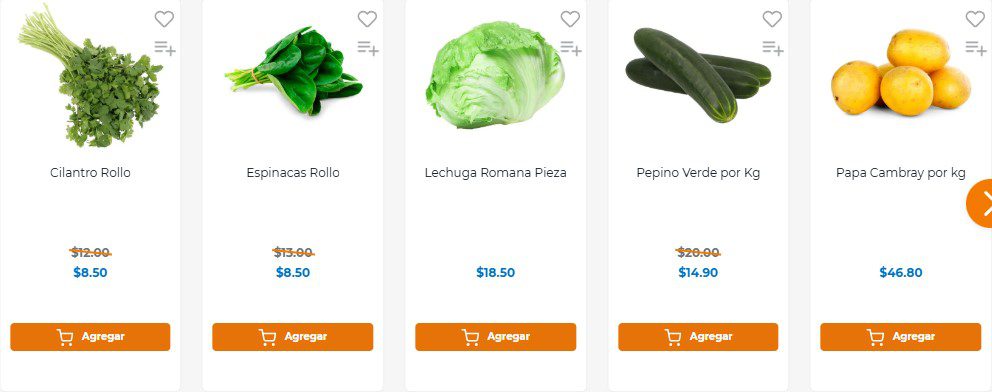The height and width of the screenshot is (392, 992).
Task: Open Cilantro Rollo product title
Action: point(90,173)
